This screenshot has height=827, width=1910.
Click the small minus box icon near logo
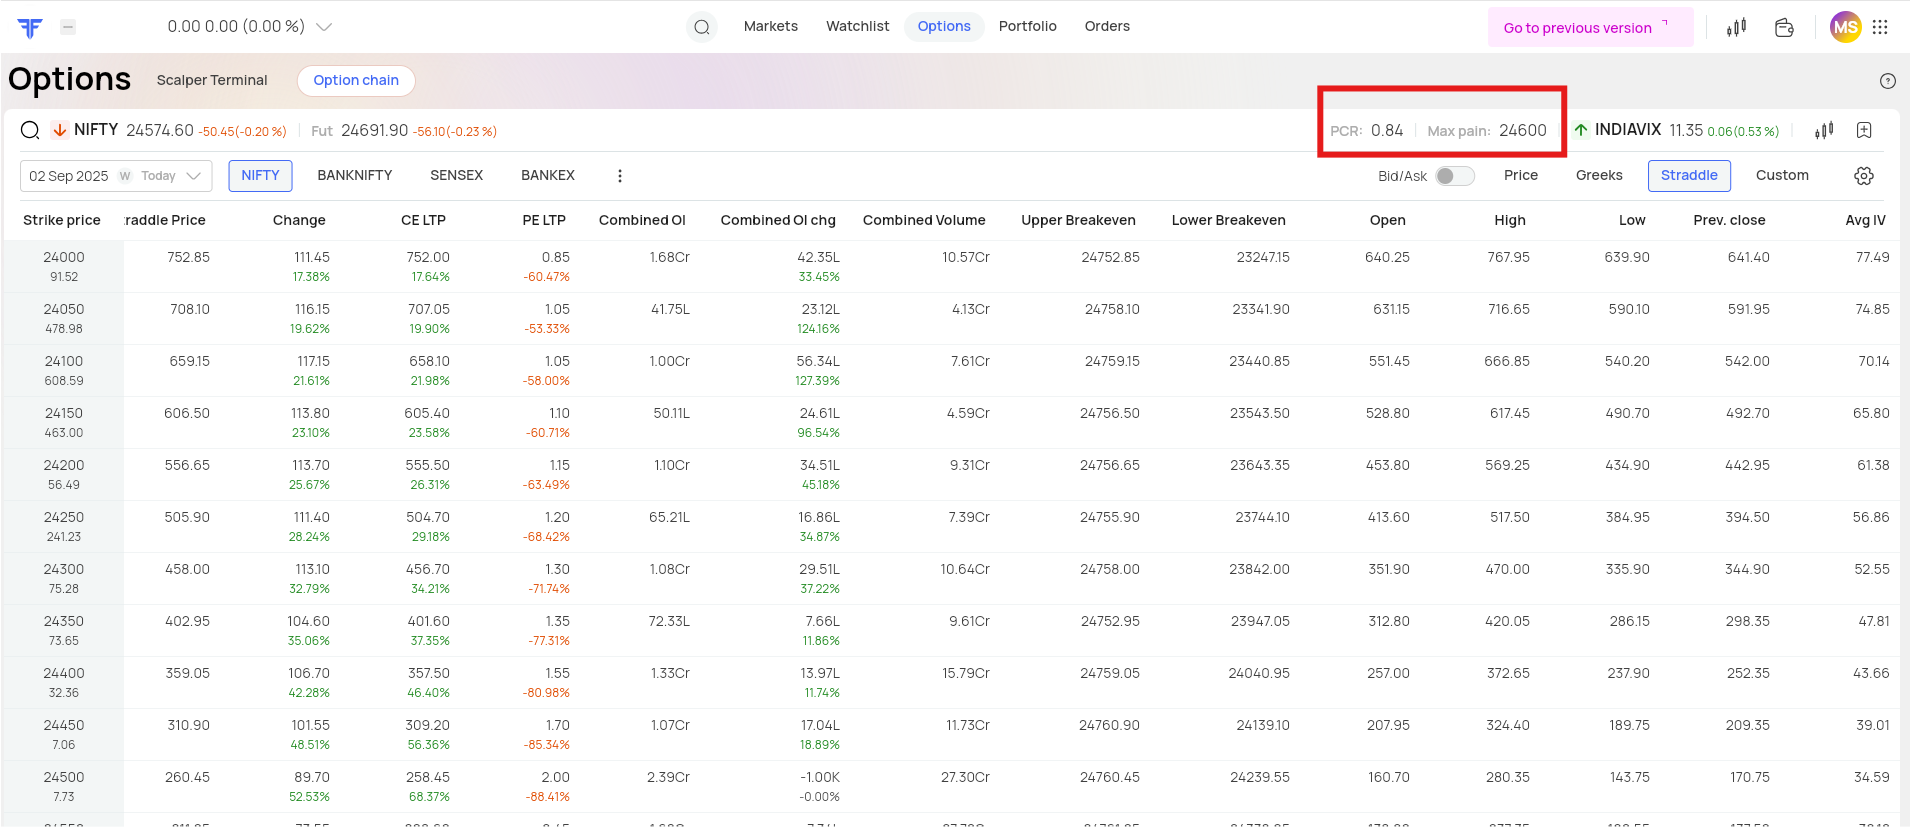68,27
